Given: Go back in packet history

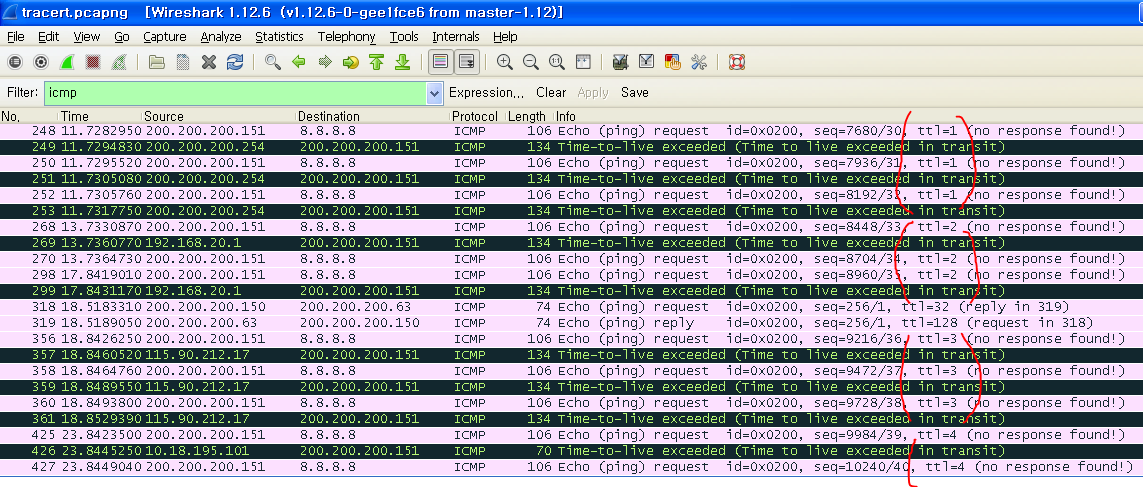Looking at the screenshot, I should tap(299, 63).
